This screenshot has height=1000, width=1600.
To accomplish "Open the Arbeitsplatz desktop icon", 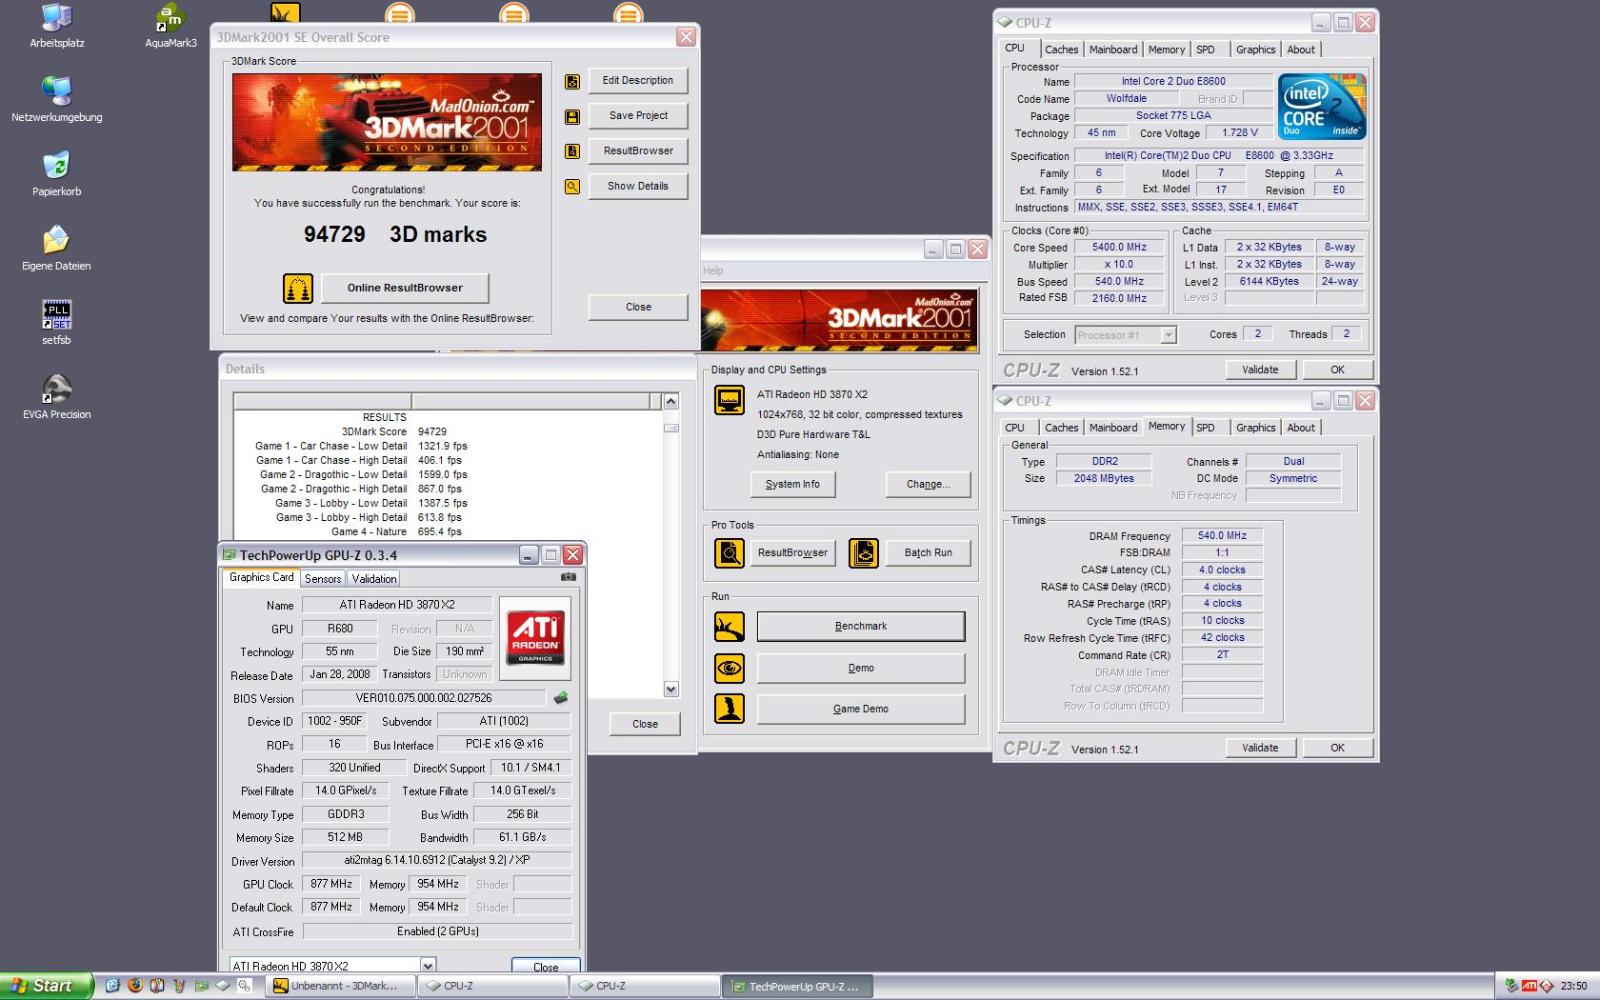I will point(57,26).
